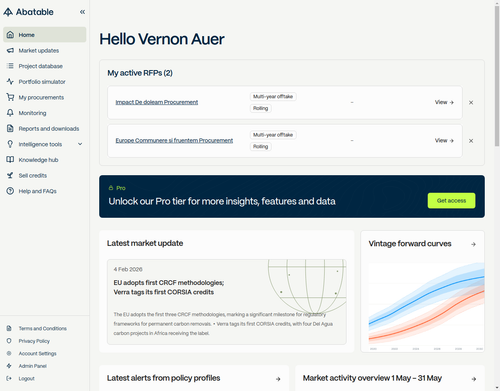Screen dimensions: 500x391
Task: Click the Vintage forward curves chart
Action: click(426, 306)
